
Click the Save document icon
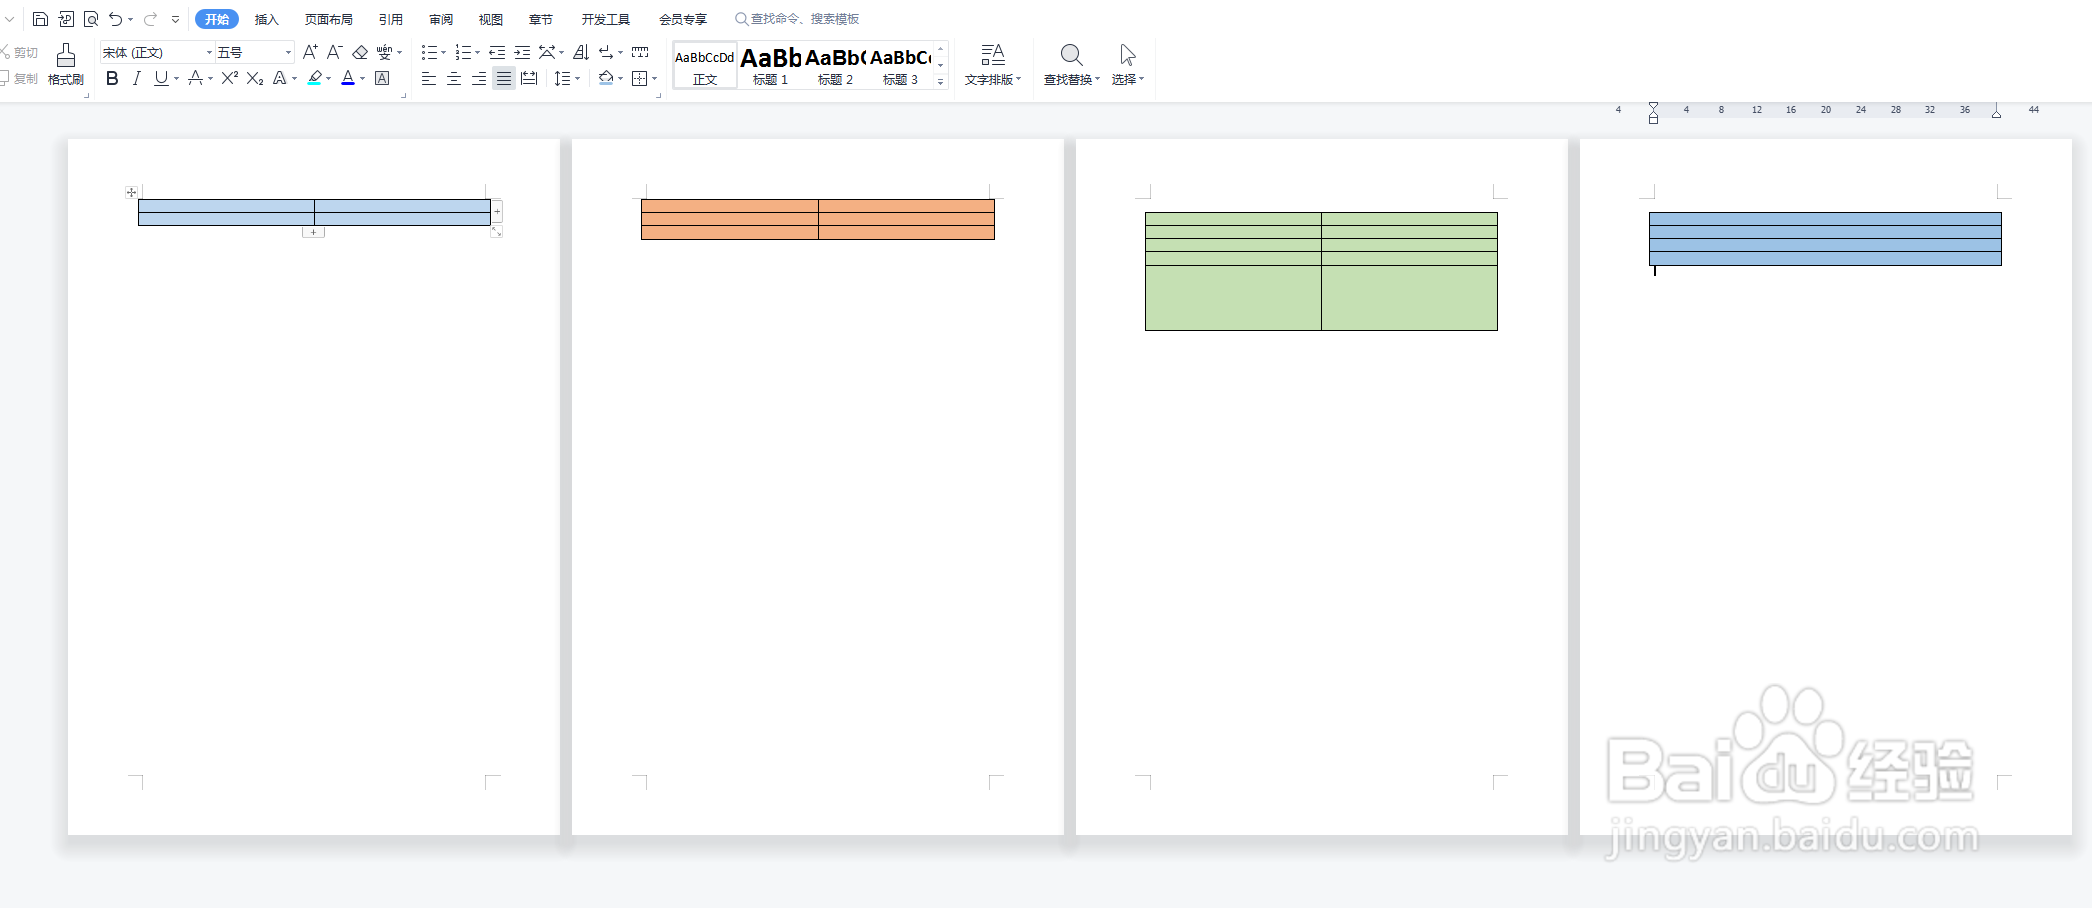coord(40,19)
